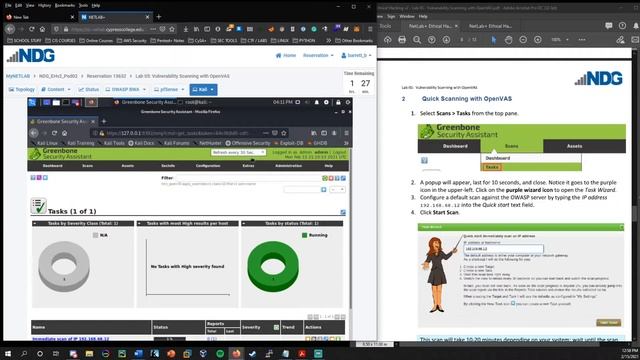Image resolution: width=640 pixels, height=360 pixels.
Task: Open the Refresh every 30 Sec dropdown
Action: pyautogui.click(x=238, y=152)
